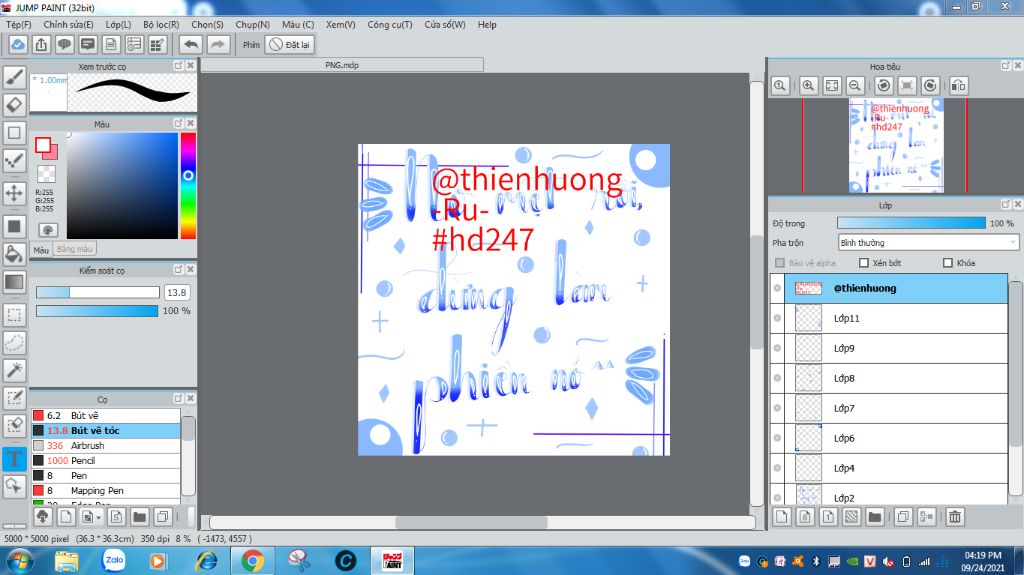Image resolution: width=1024 pixels, height=575 pixels.
Task: Click the brush size slider
Action: 97,292
